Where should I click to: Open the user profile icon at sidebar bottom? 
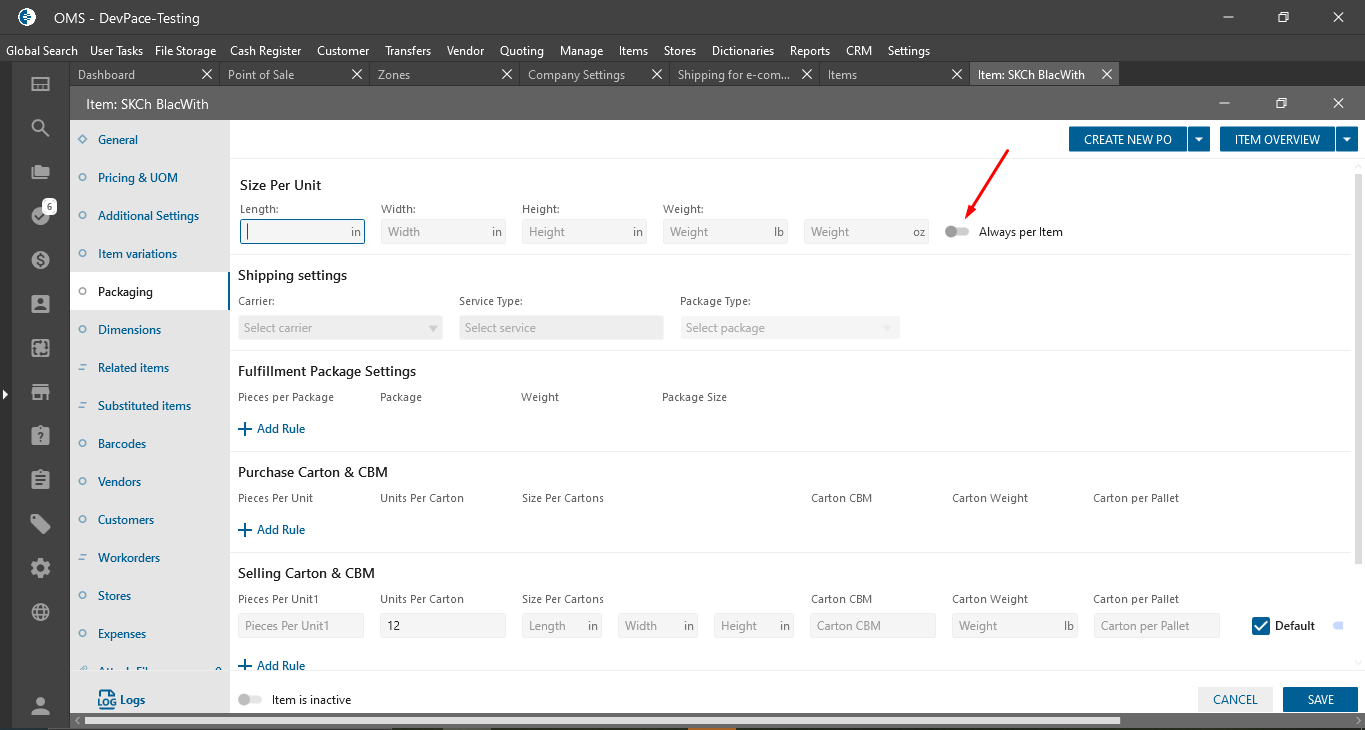coord(40,706)
